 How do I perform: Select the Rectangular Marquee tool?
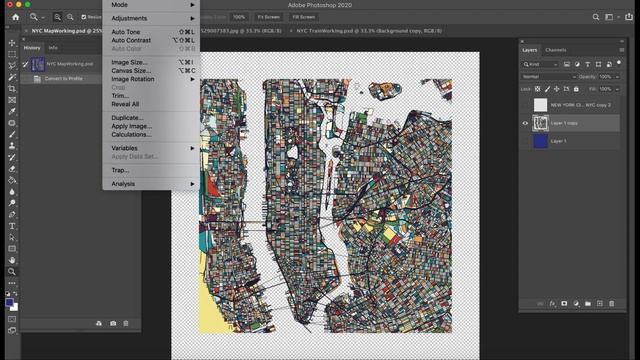click(x=12, y=54)
